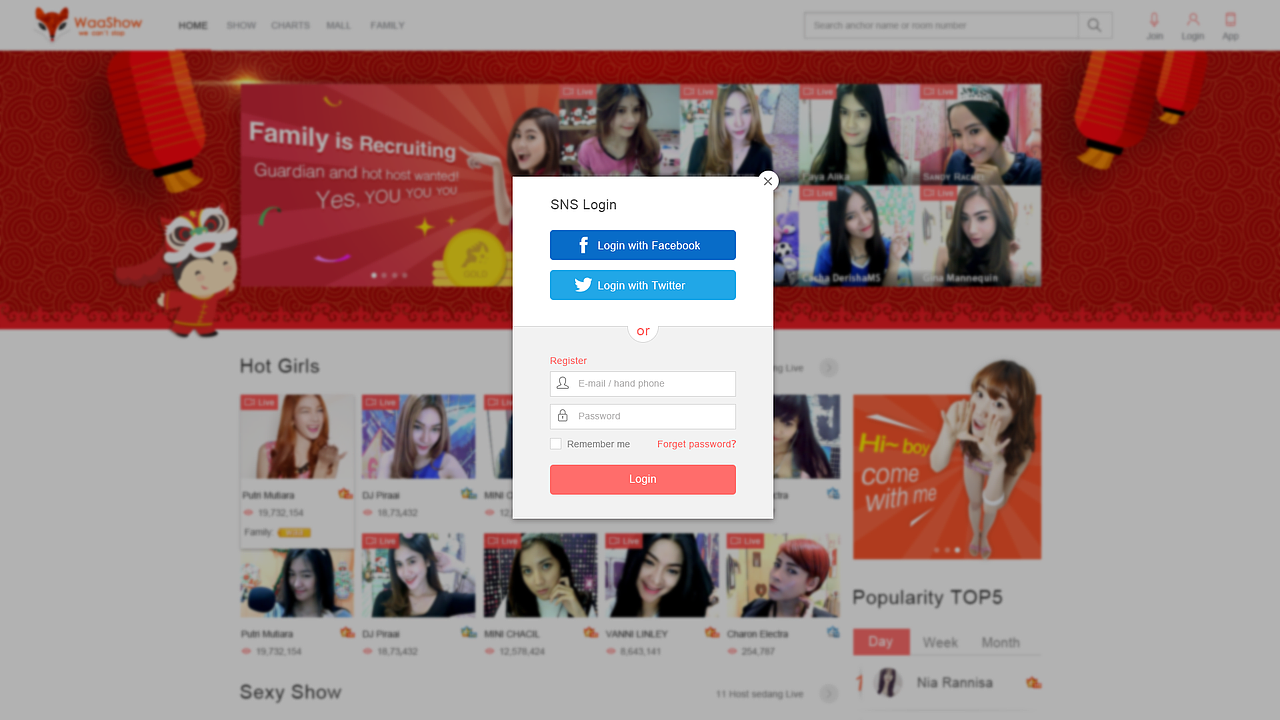The height and width of the screenshot is (720, 1280).
Task: Open VANNI LINLEY's live thumbnail
Action: click(x=662, y=575)
